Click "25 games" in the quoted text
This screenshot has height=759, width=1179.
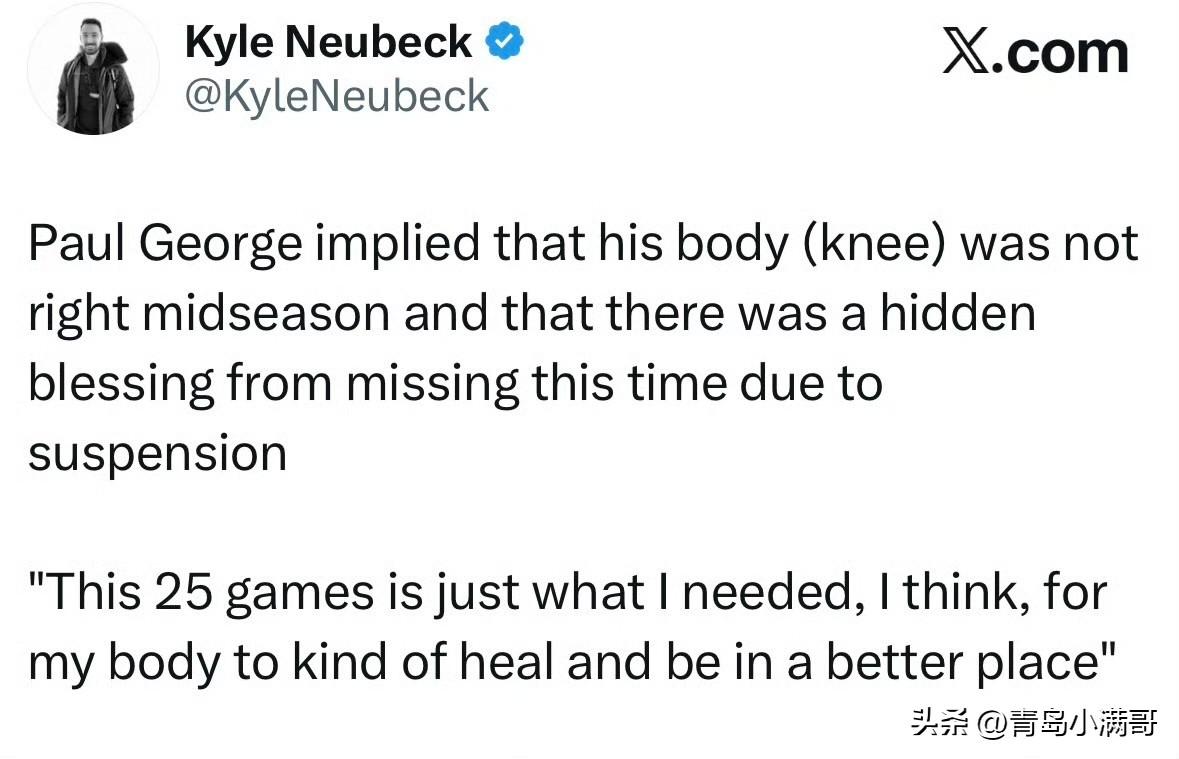(x=265, y=593)
